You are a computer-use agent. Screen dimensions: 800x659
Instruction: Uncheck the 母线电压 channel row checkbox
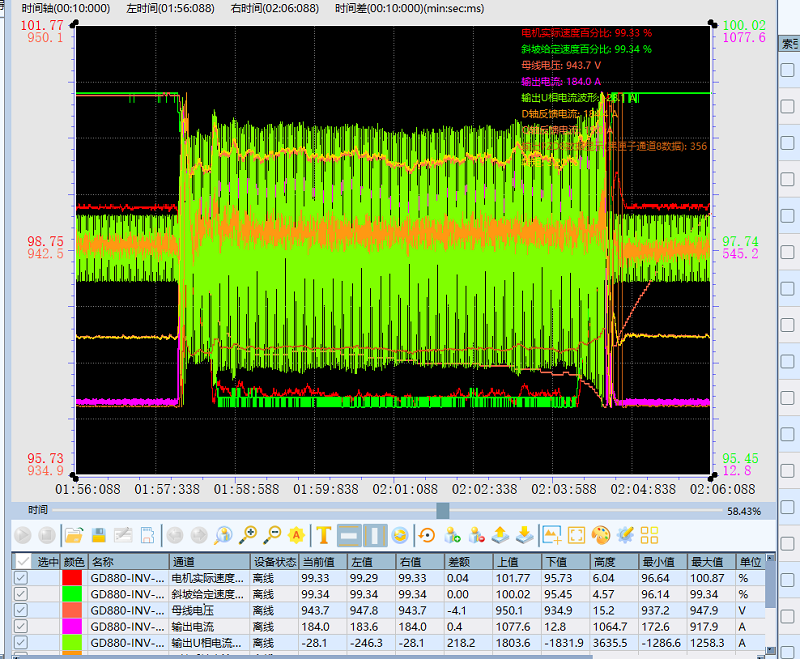(x=21, y=610)
